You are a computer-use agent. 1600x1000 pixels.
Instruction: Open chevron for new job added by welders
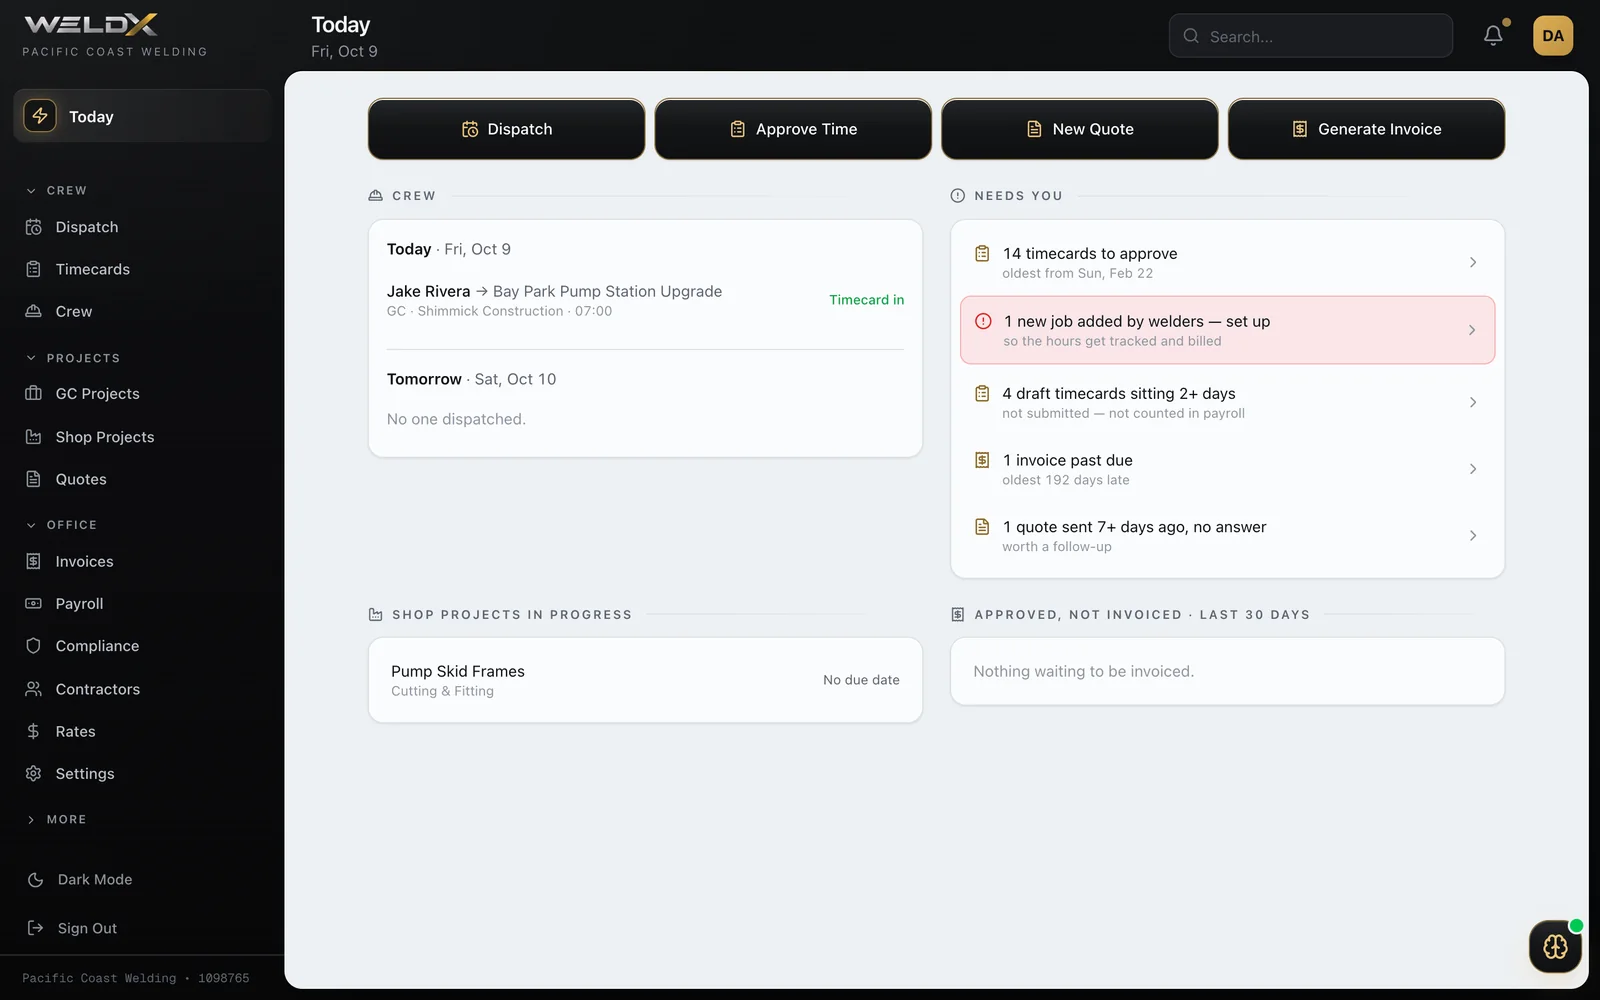(1472, 330)
